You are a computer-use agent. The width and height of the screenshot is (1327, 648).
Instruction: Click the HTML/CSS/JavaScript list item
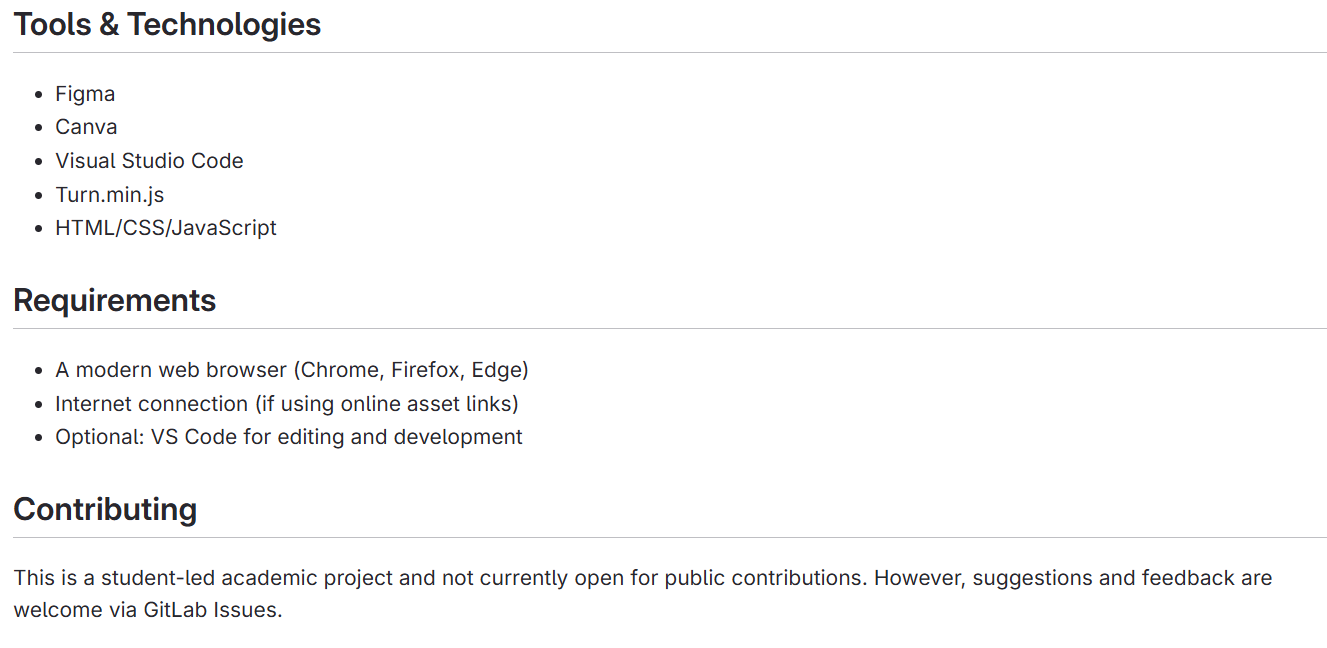(x=166, y=228)
